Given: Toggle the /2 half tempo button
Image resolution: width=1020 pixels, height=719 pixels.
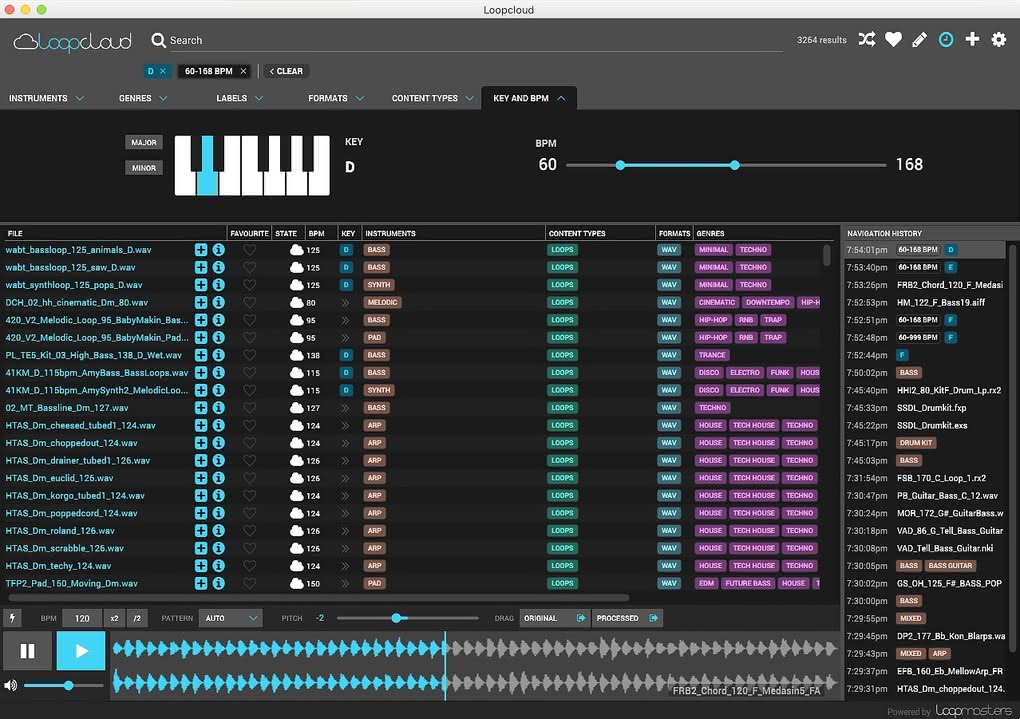Looking at the screenshot, I should [x=137, y=618].
